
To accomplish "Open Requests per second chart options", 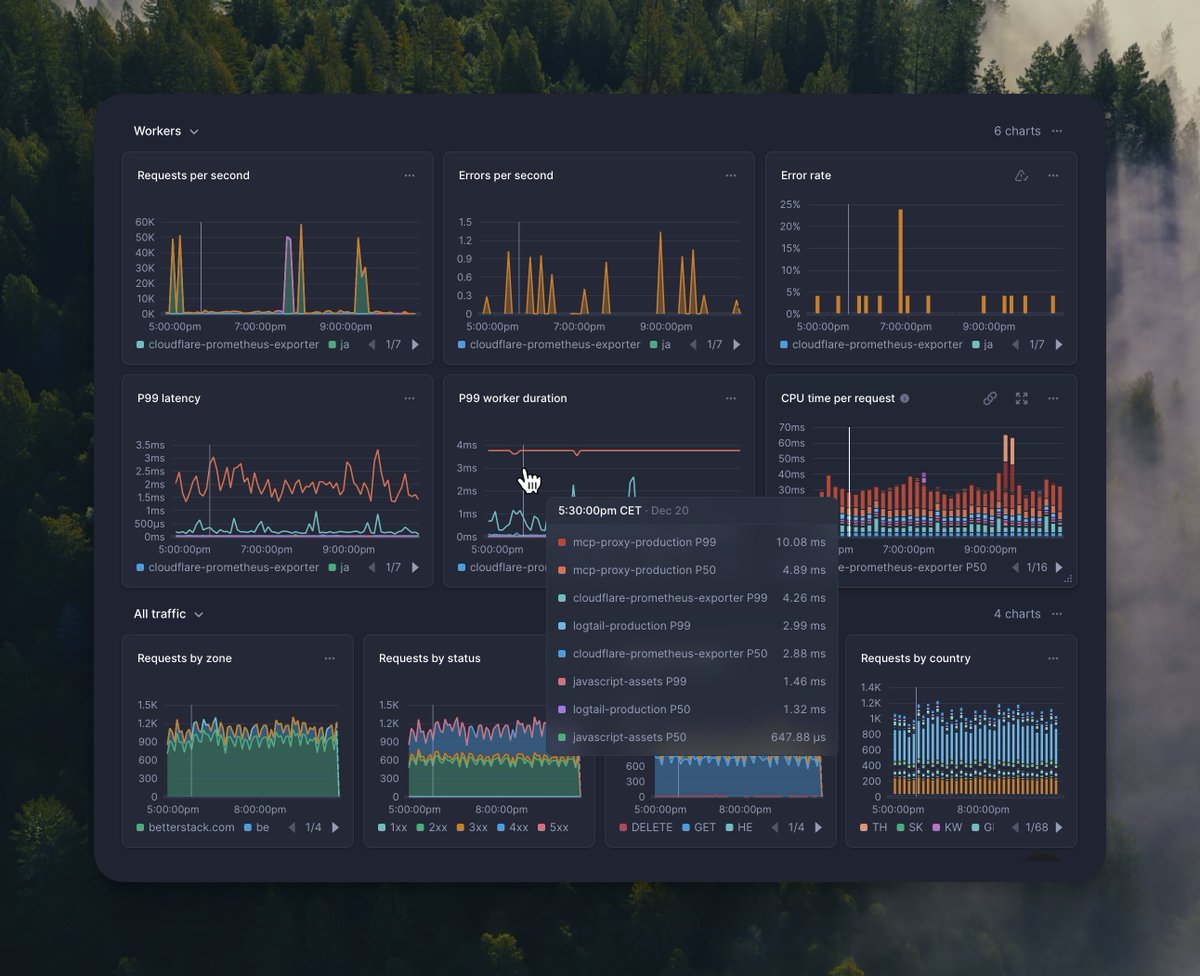I will click(409, 175).
